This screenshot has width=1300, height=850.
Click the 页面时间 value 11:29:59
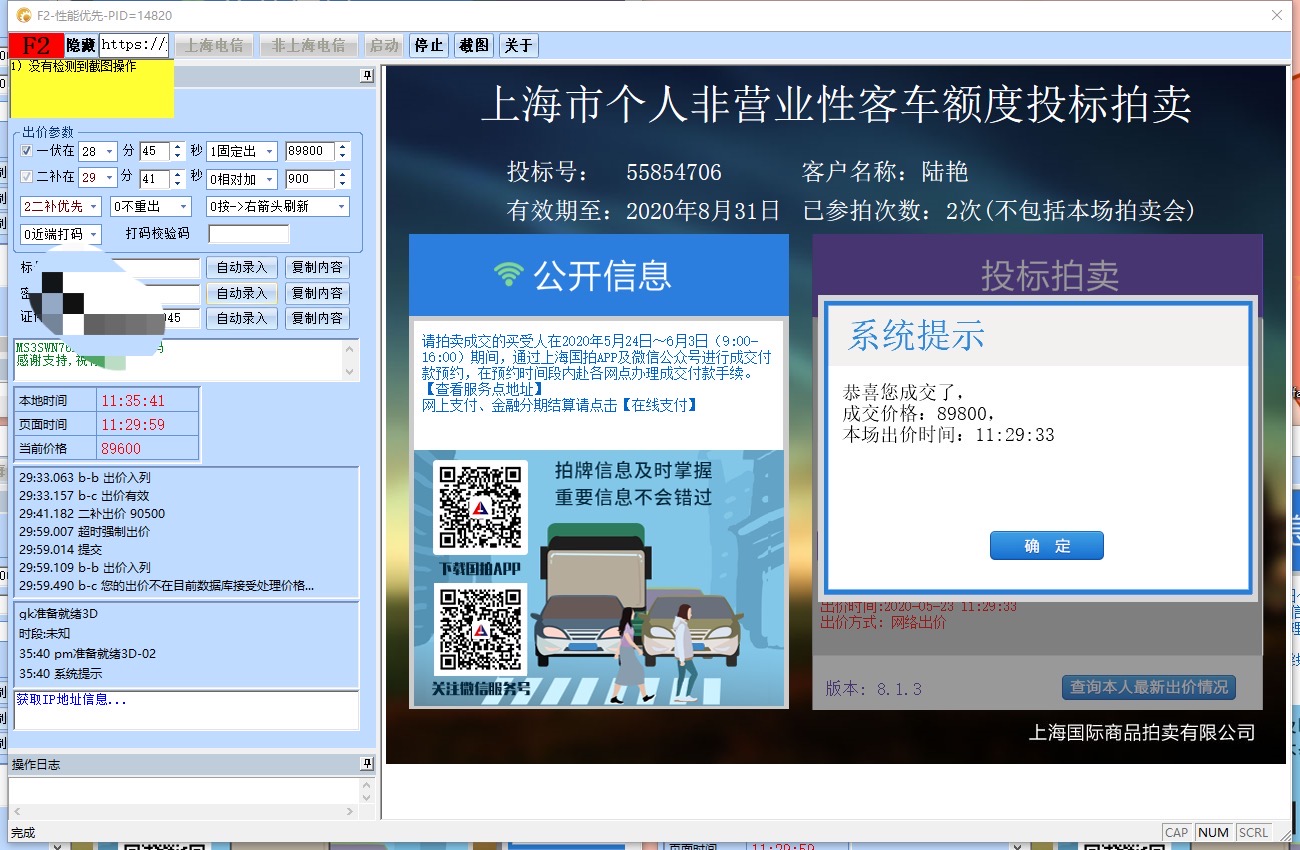[133, 425]
